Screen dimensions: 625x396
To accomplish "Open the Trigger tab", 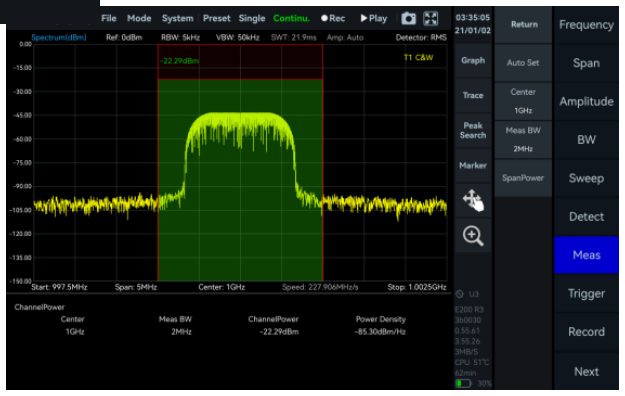I will (x=586, y=294).
